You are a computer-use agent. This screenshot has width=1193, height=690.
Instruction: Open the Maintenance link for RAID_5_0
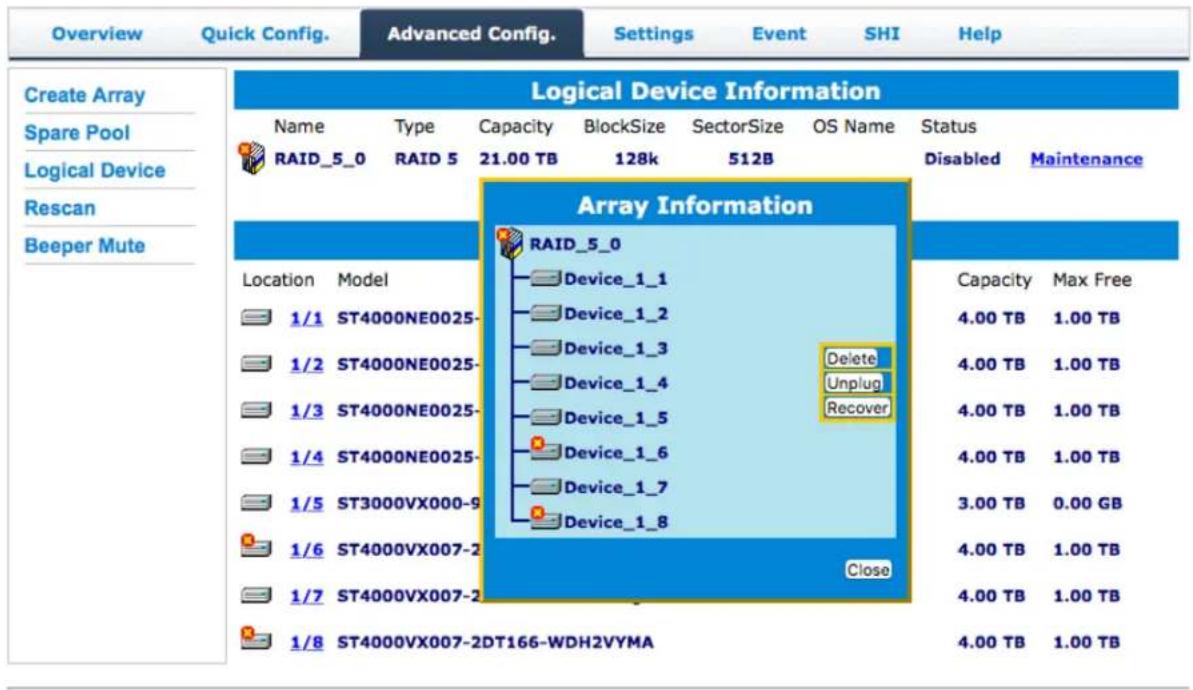tap(1086, 159)
